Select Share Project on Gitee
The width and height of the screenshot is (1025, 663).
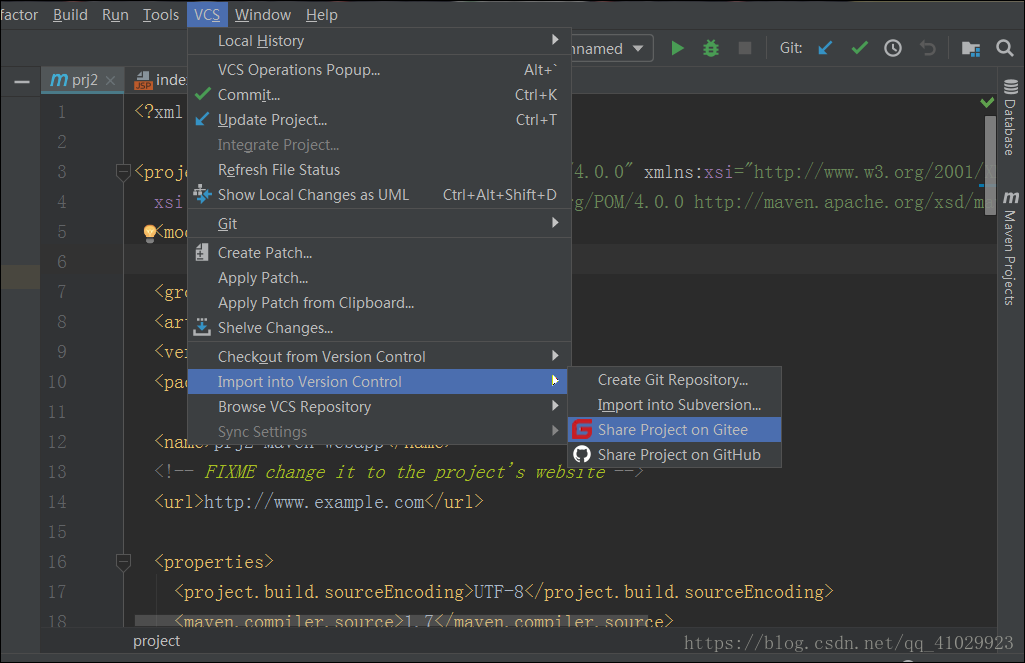click(x=672, y=430)
